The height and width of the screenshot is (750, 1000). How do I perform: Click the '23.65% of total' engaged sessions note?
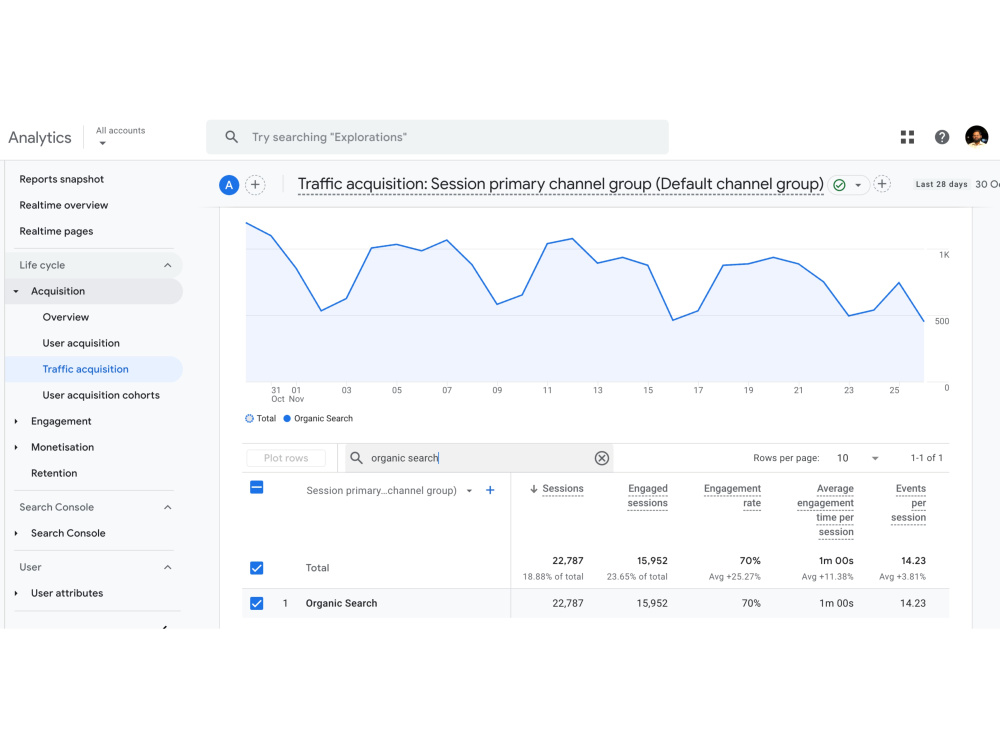[636, 577]
